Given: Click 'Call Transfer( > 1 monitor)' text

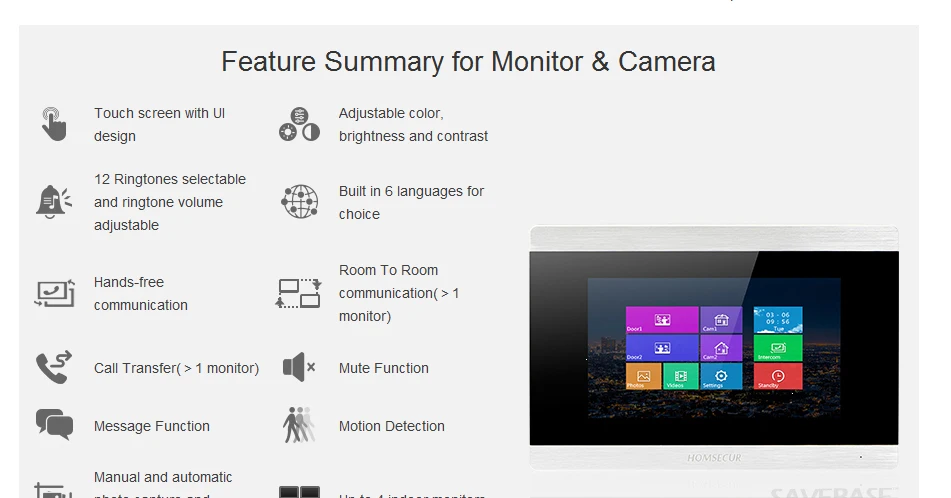Looking at the screenshot, I should (176, 368).
